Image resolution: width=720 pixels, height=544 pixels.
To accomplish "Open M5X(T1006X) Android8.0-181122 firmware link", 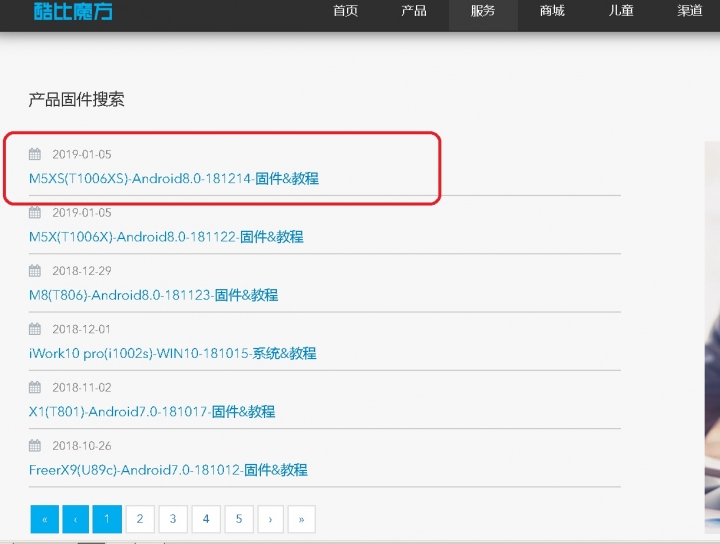I will coord(166,236).
